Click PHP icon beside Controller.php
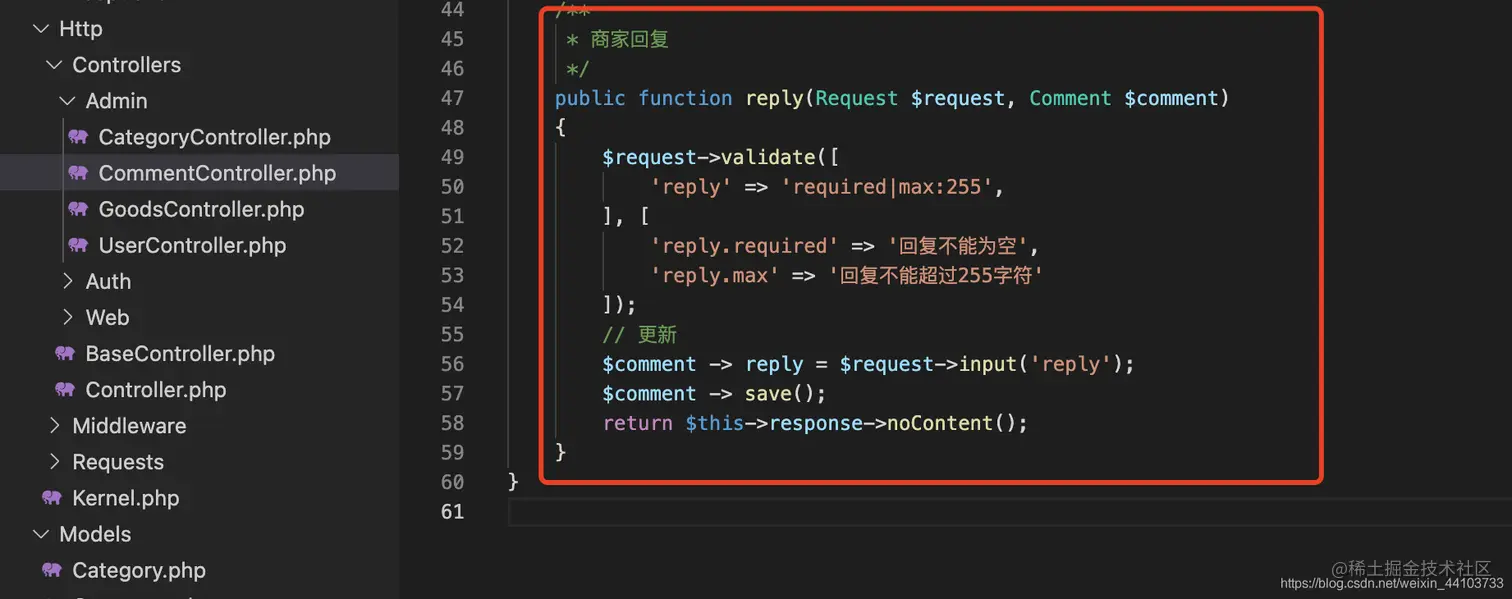Viewport: 1512px width, 599px height. click(x=65, y=389)
